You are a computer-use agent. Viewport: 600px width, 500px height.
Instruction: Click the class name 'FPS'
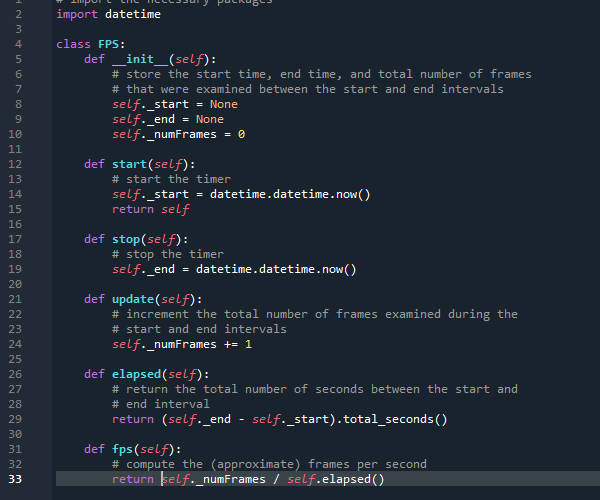pyautogui.click(x=109, y=44)
